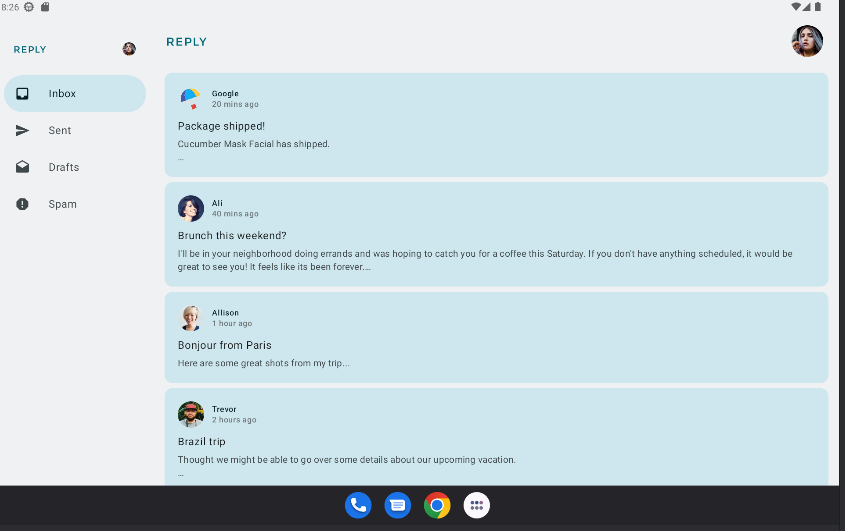
Task: Open the Drafts folder
Action: (x=75, y=167)
